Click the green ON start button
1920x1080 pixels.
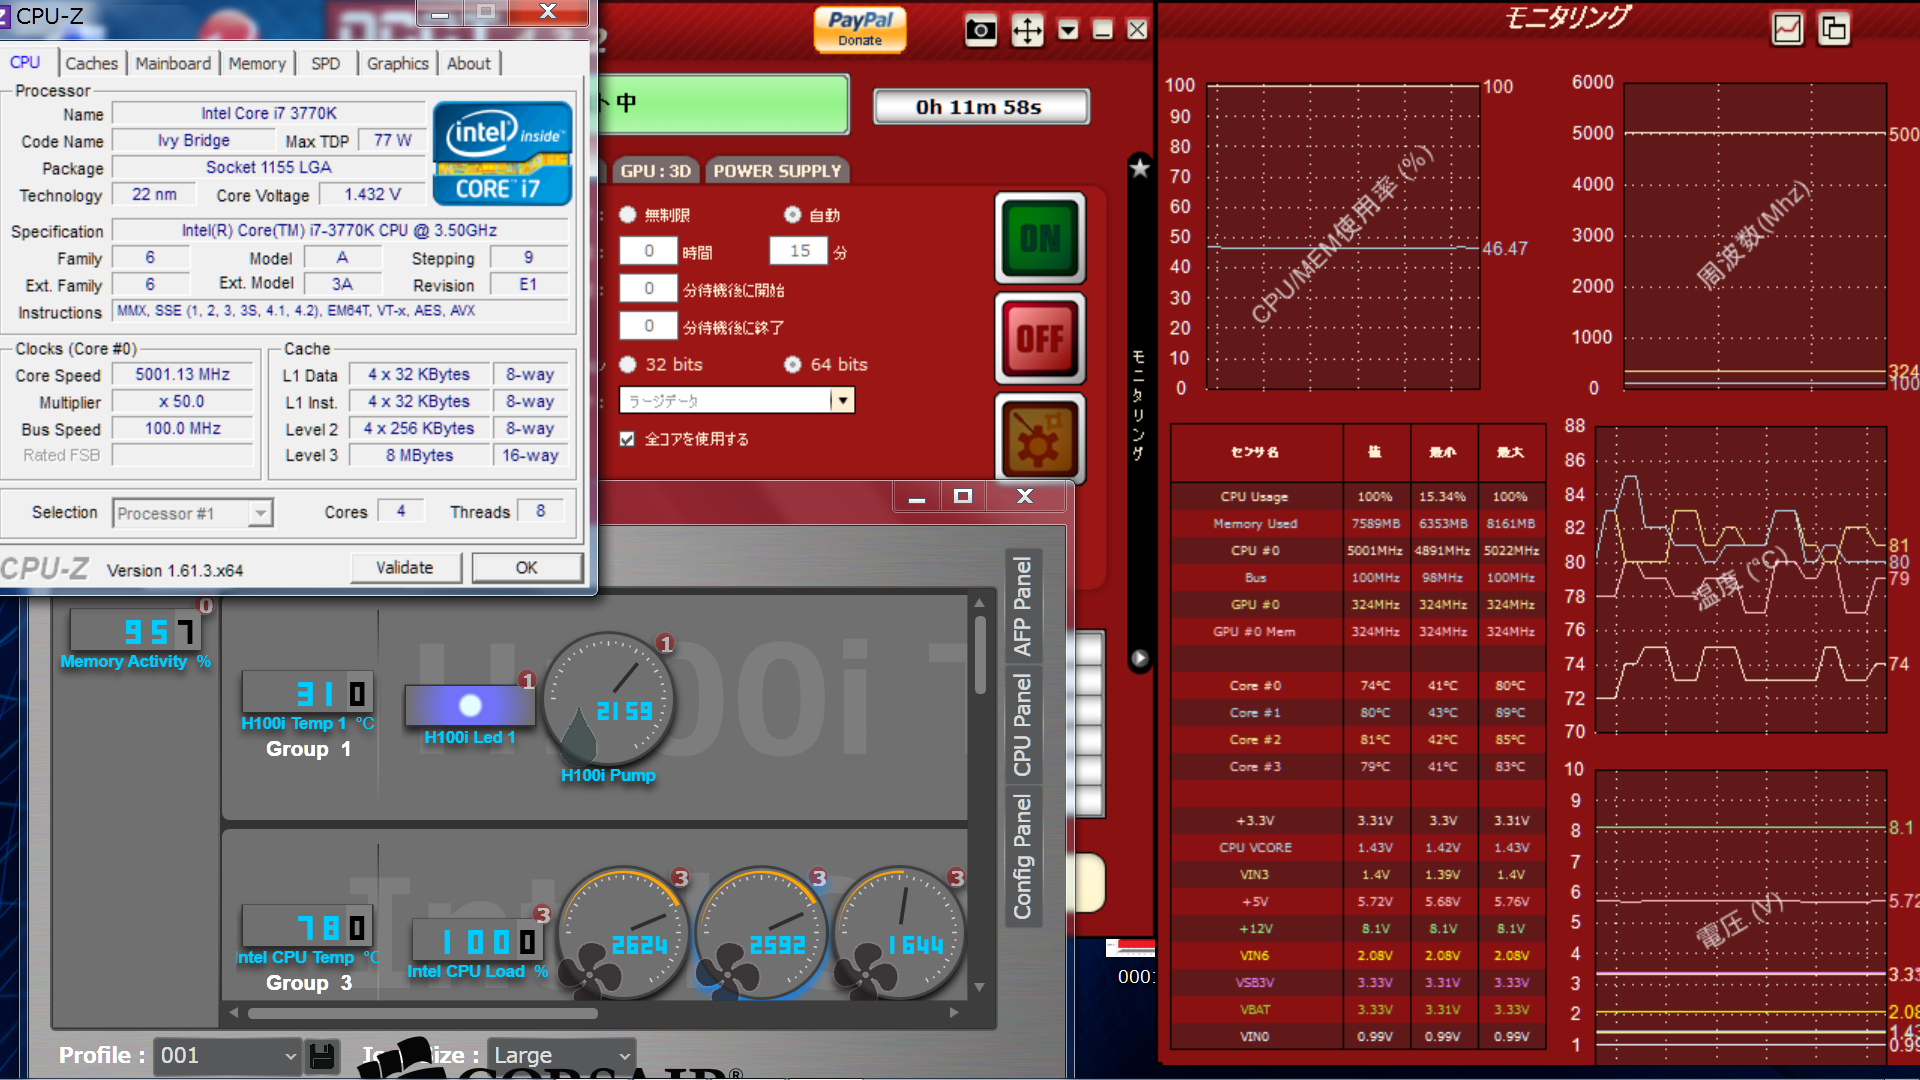1040,238
